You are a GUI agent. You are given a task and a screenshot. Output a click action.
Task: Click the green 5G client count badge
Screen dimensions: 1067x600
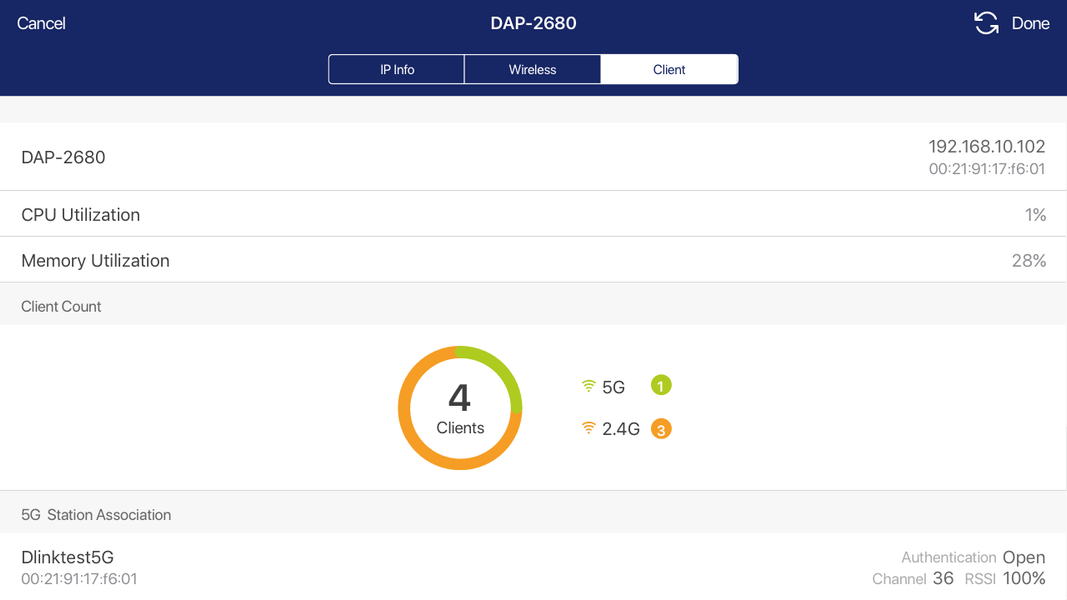(661, 385)
